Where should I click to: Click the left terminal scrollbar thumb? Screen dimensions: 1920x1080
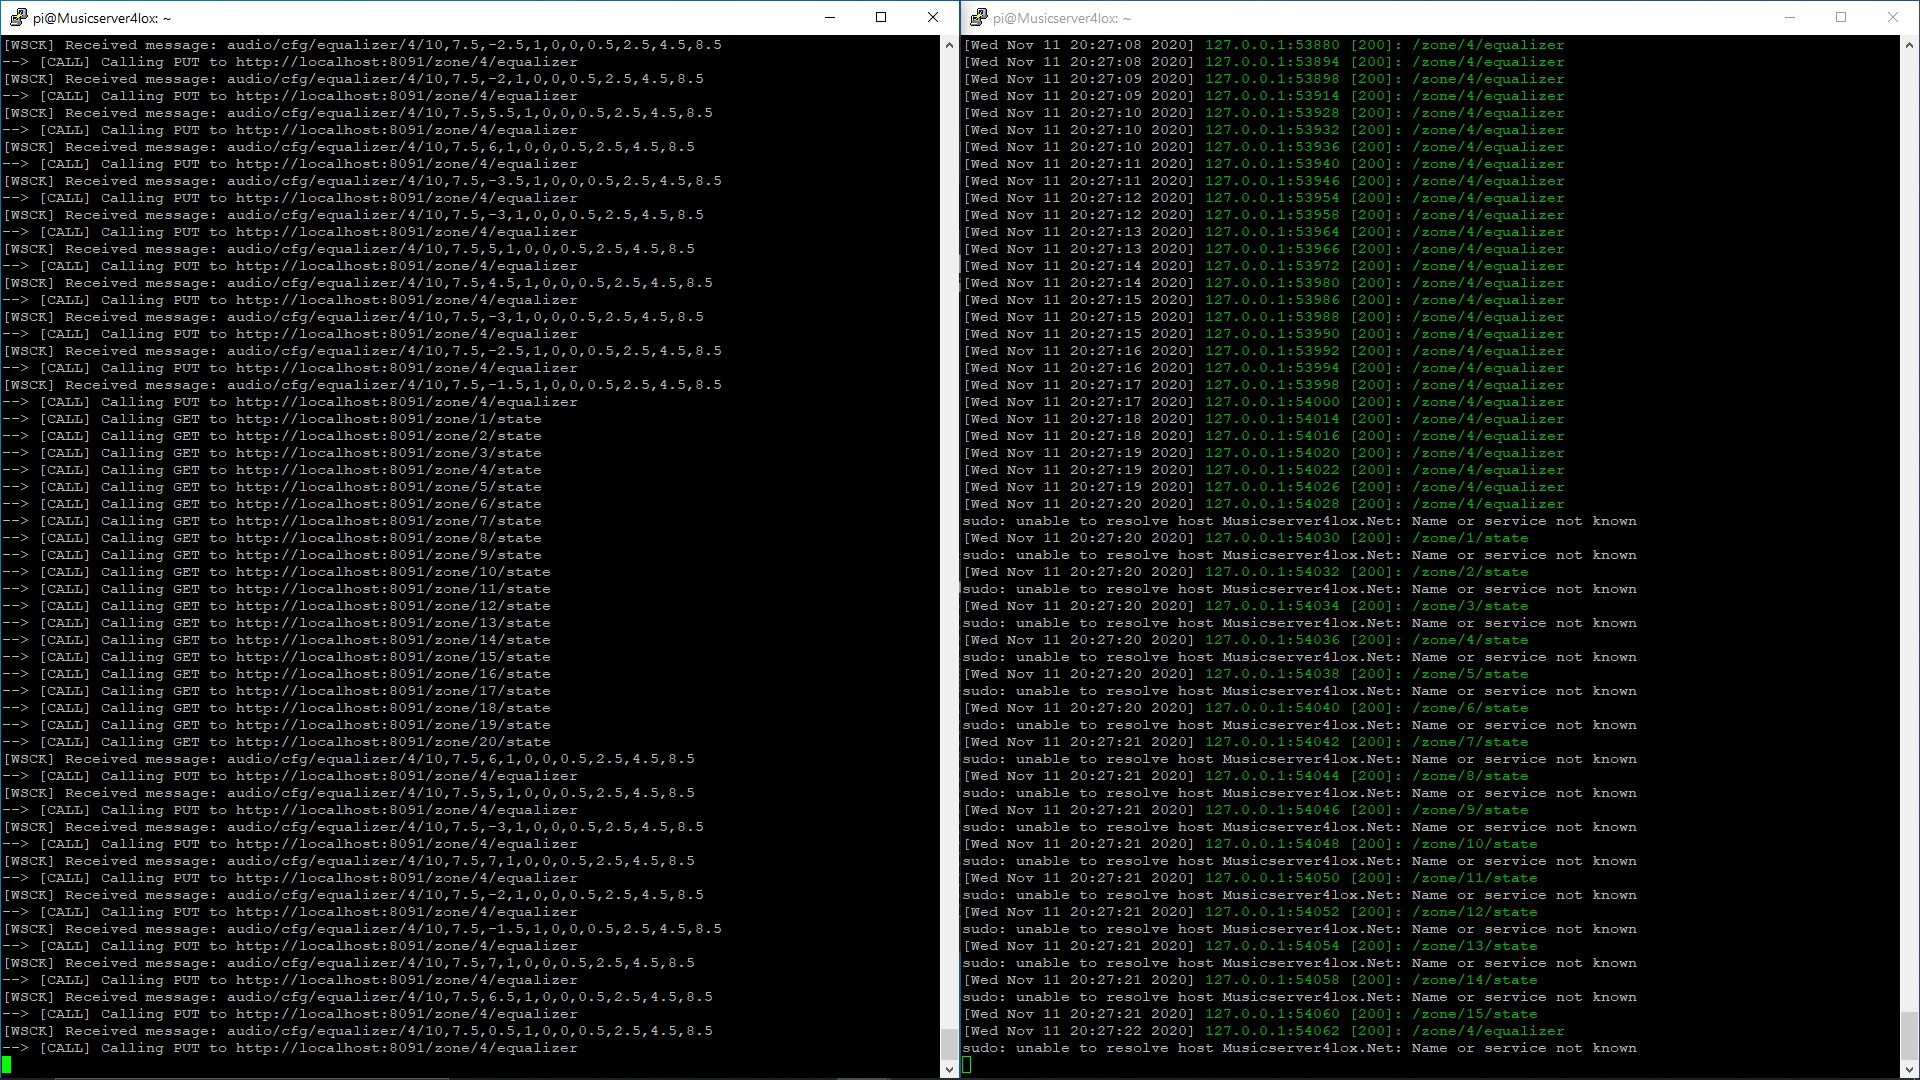click(x=949, y=1044)
